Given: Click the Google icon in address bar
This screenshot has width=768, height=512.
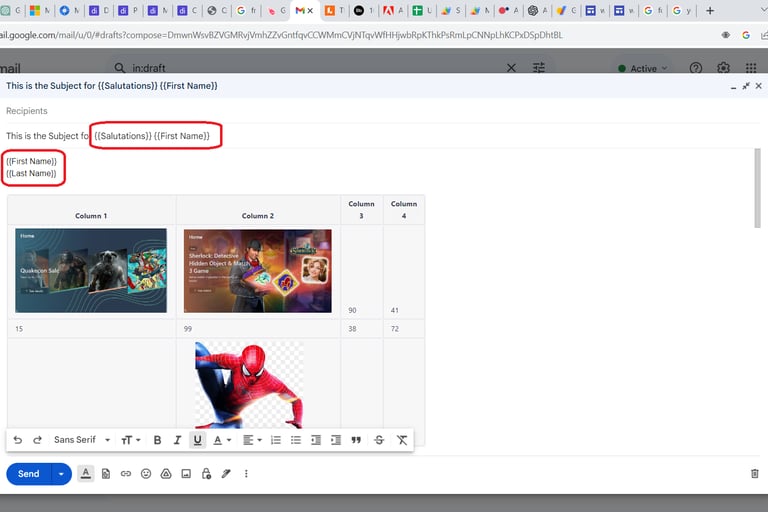Looking at the screenshot, I should (746, 35).
